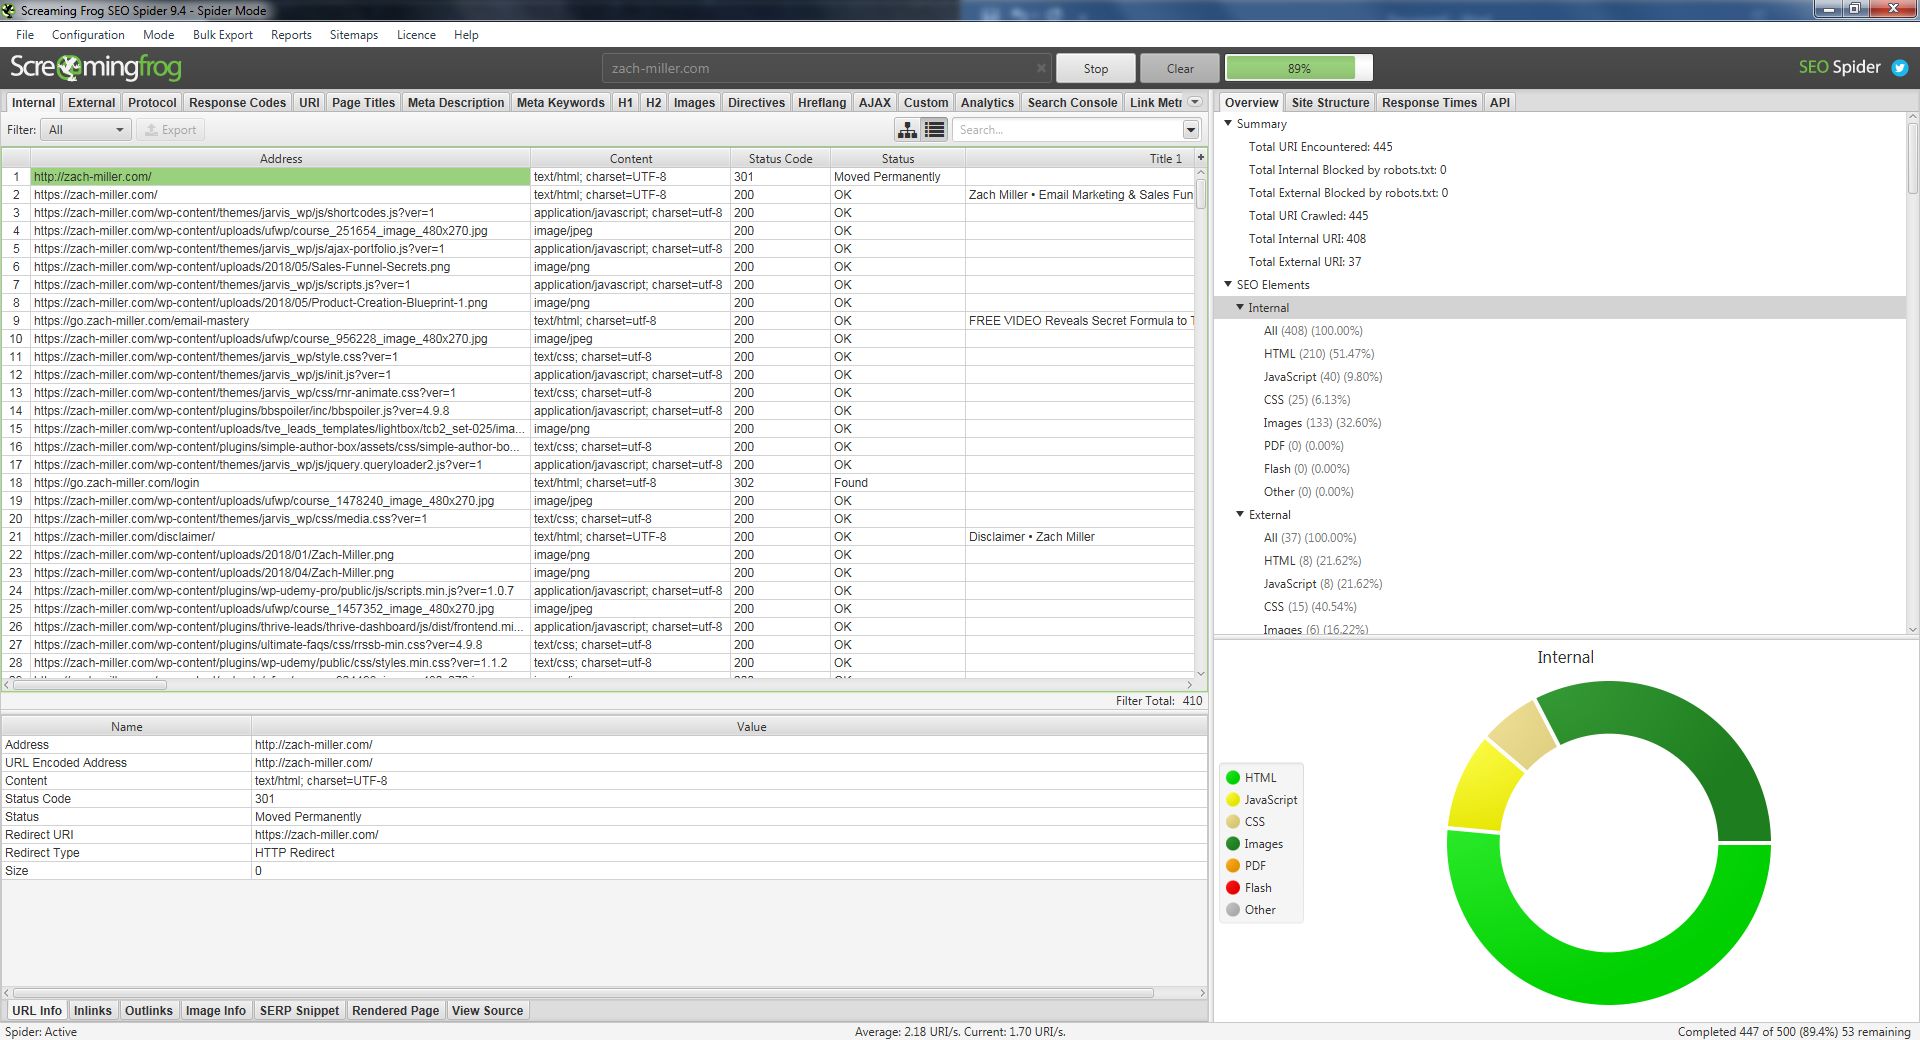Open the Licence menu
This screenshot has height=1040, width=1920.
[416, 35]
